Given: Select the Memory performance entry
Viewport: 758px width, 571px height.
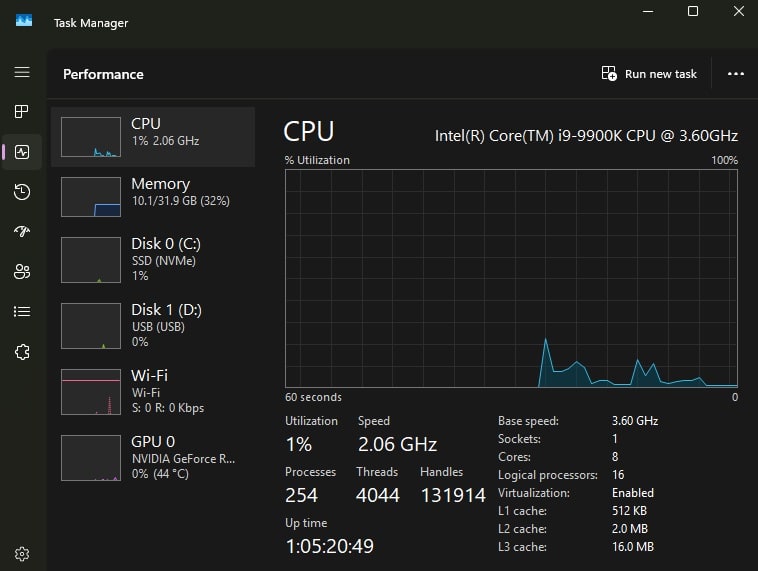Looking at the screenshot, I should coord(153,197).
